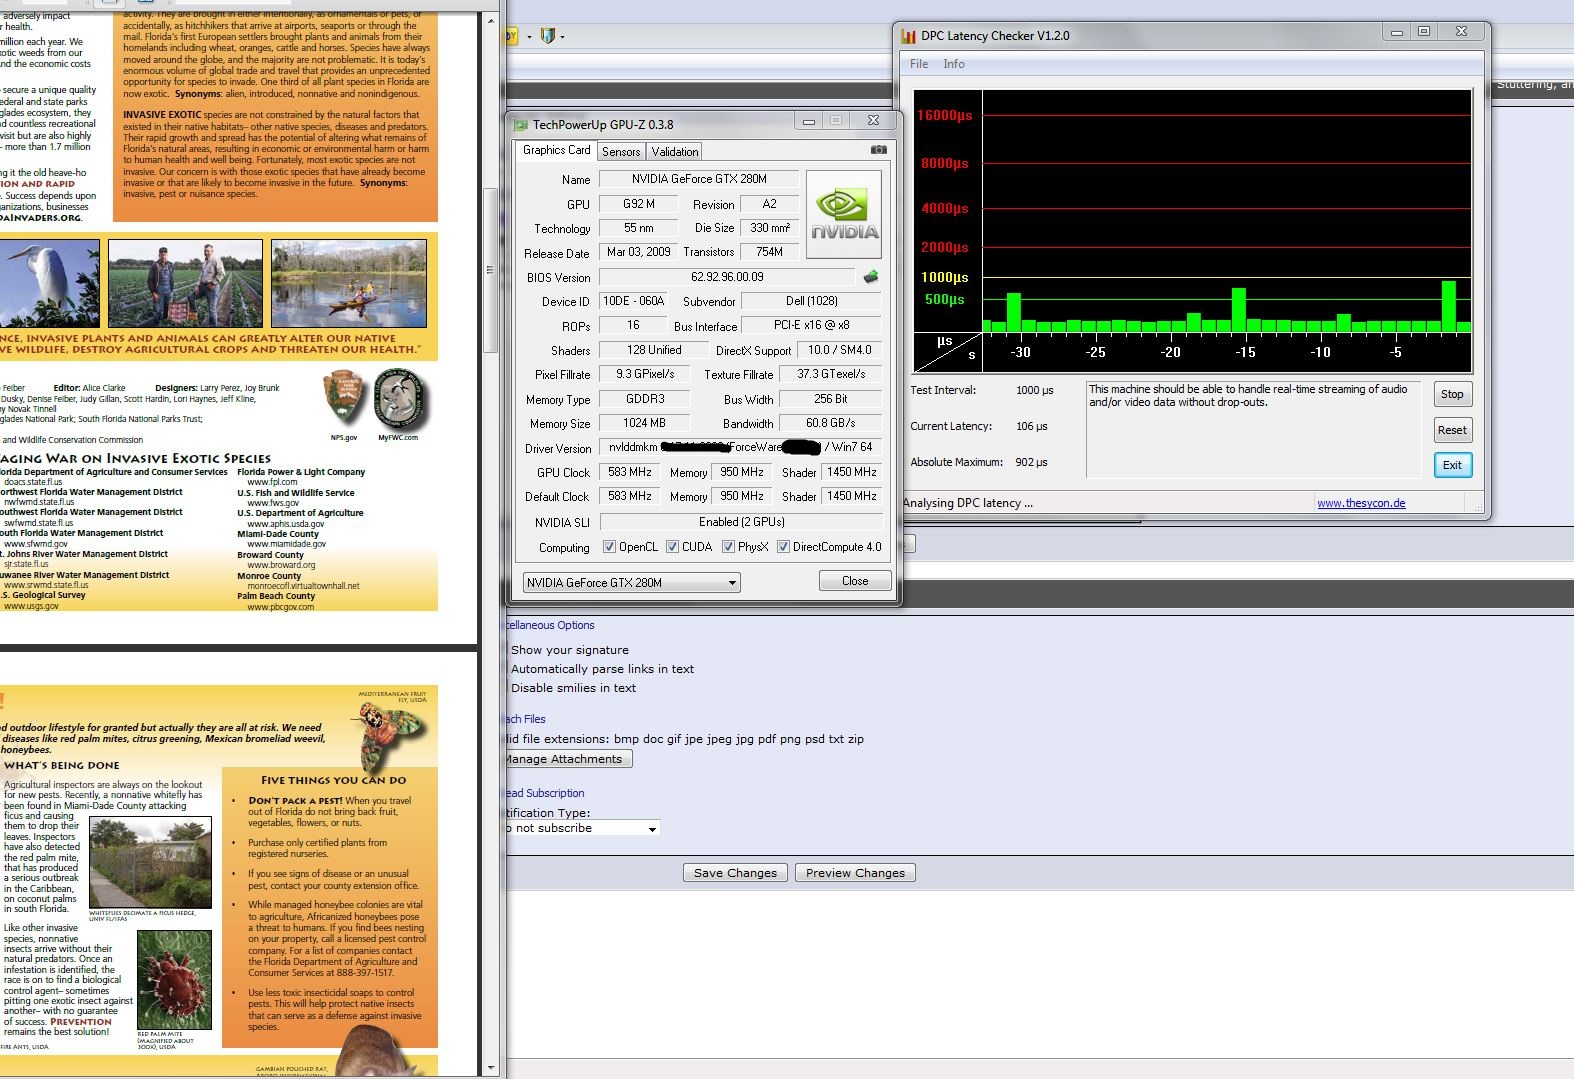Open the Info menu in DPC Latency Checker

coord(954,64)
